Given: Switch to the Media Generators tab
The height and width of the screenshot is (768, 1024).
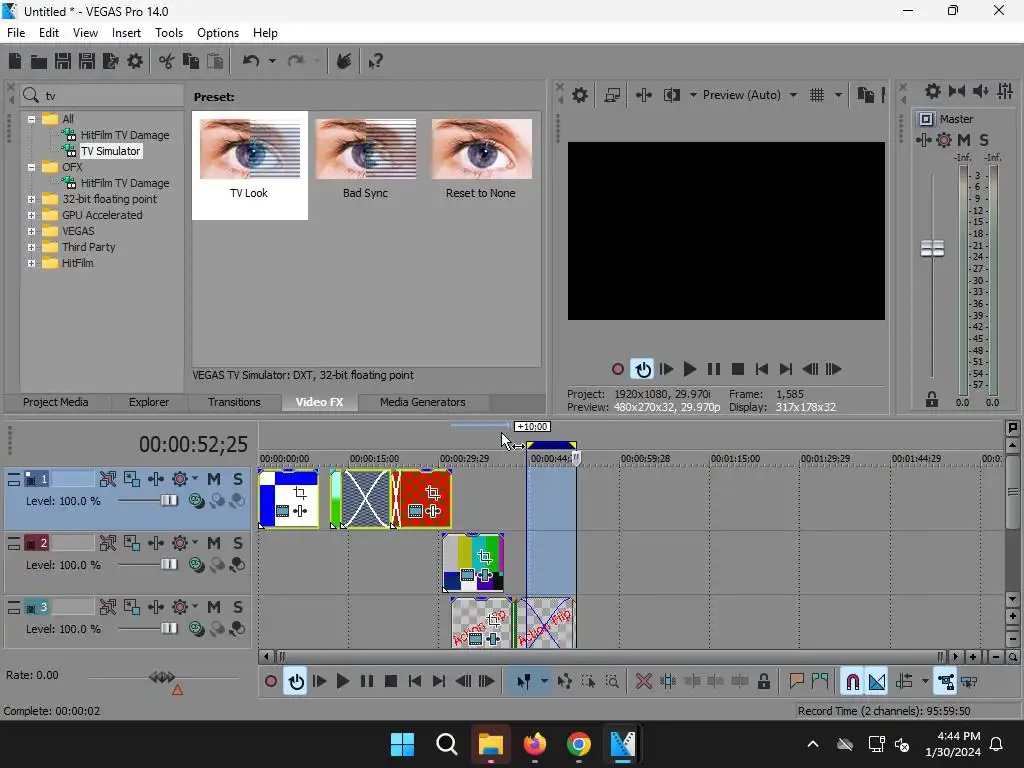Looking at the screenshot, I should click(423, 402).
